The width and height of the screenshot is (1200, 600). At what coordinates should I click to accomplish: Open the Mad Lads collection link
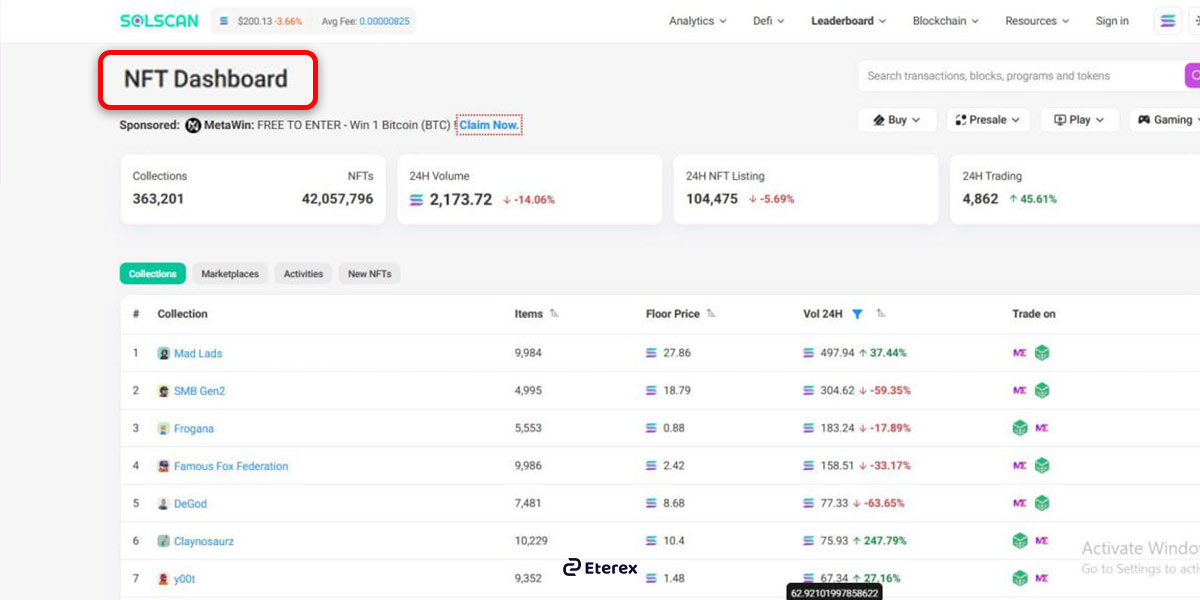(x=198, y=353)
